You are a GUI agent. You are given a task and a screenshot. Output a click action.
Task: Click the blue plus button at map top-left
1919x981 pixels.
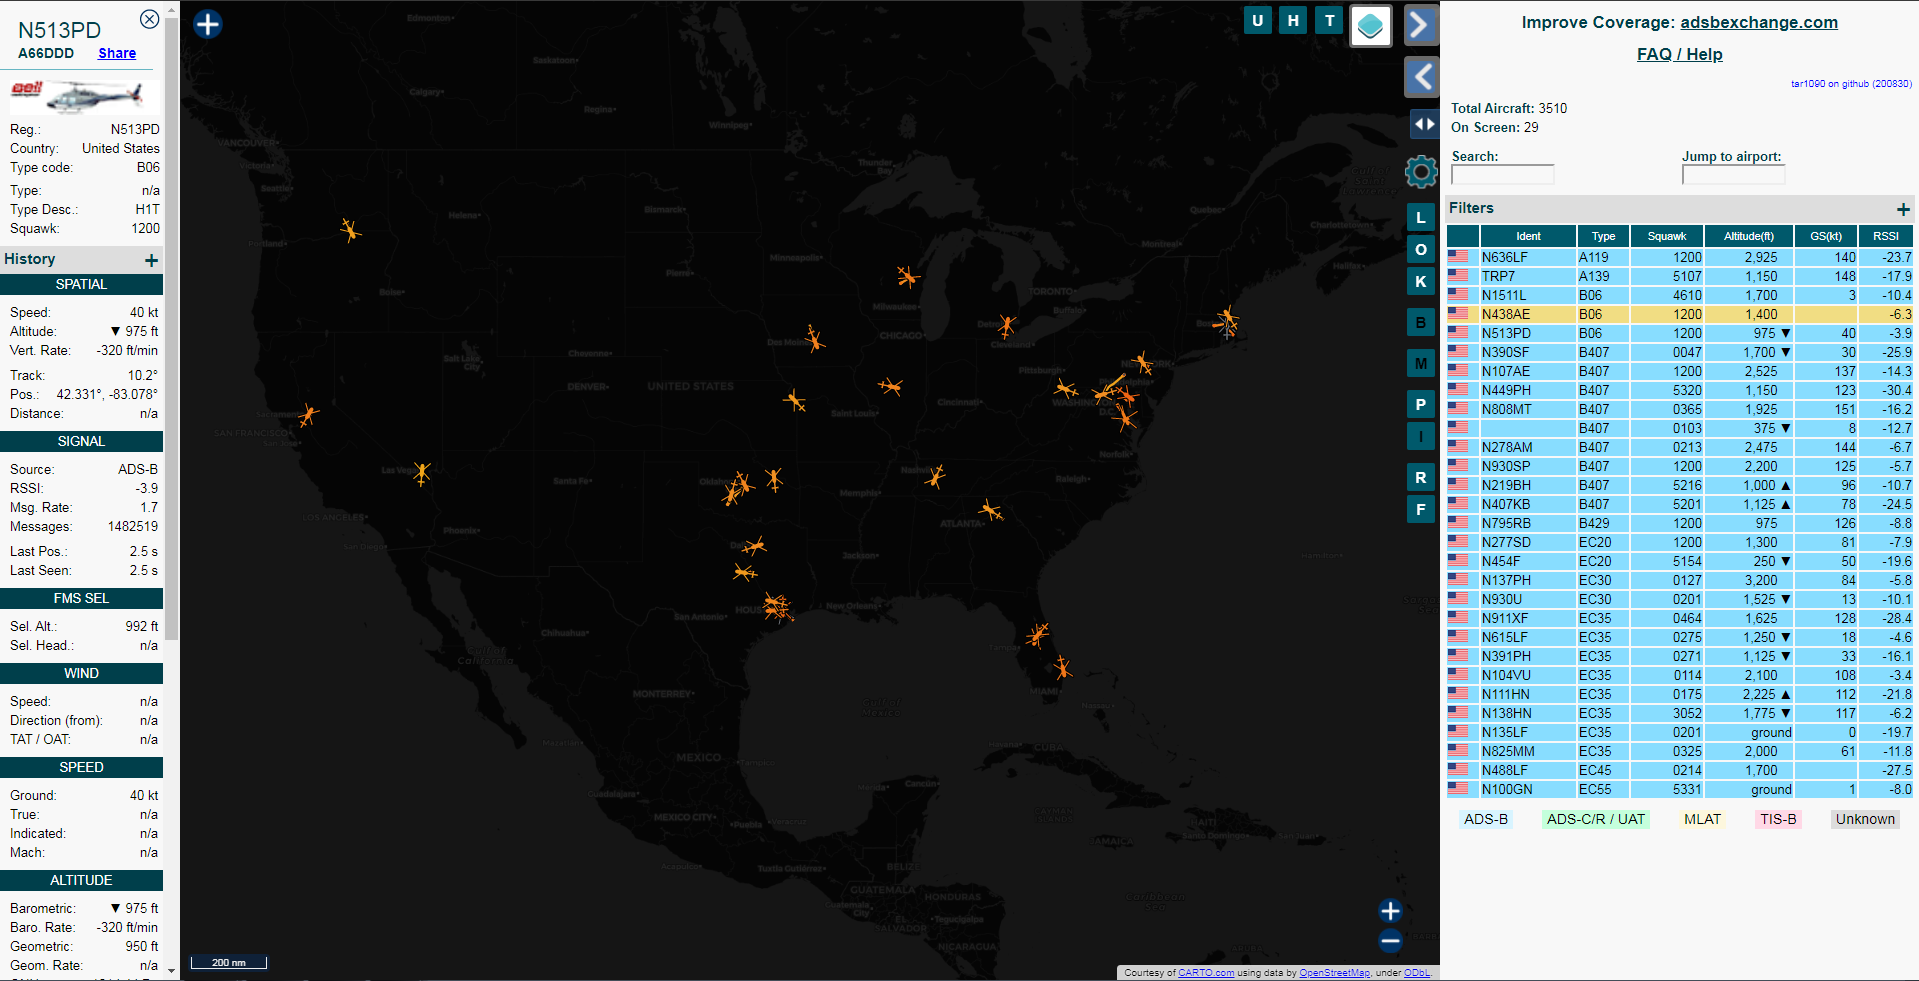pyautogui.click(x=207, y=24)
